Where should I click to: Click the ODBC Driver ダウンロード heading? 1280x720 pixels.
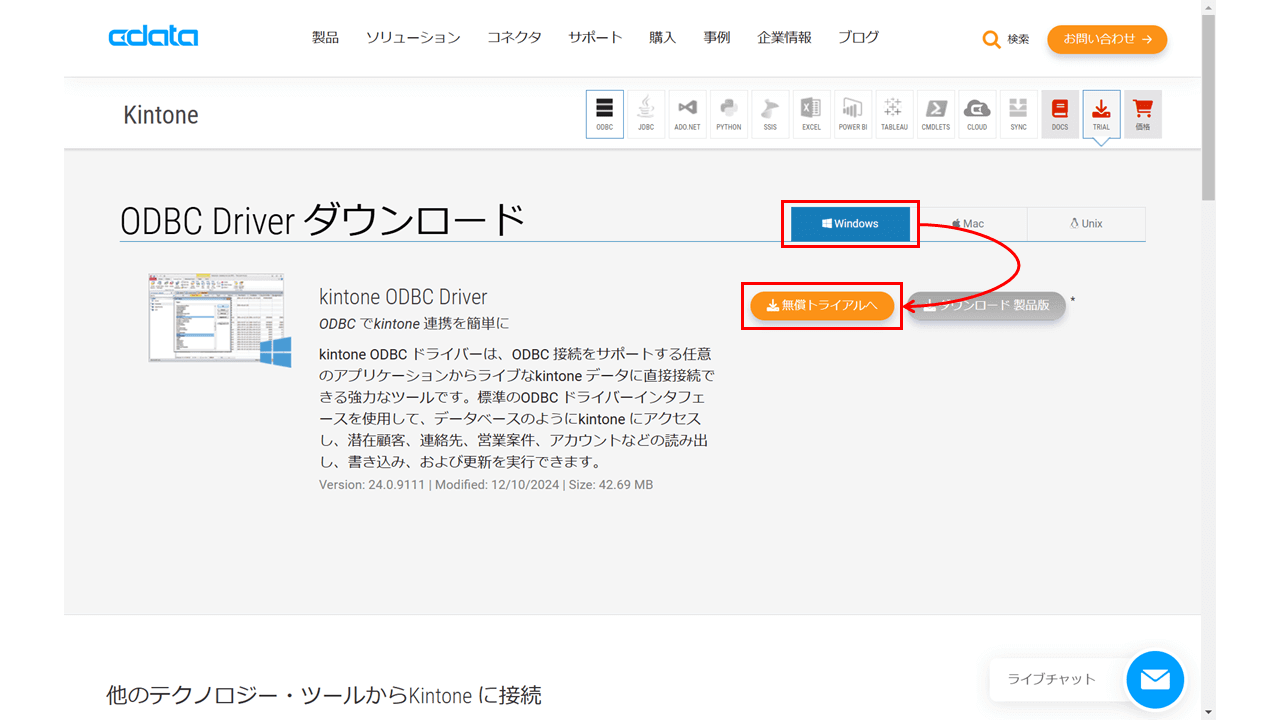point(322,219)
